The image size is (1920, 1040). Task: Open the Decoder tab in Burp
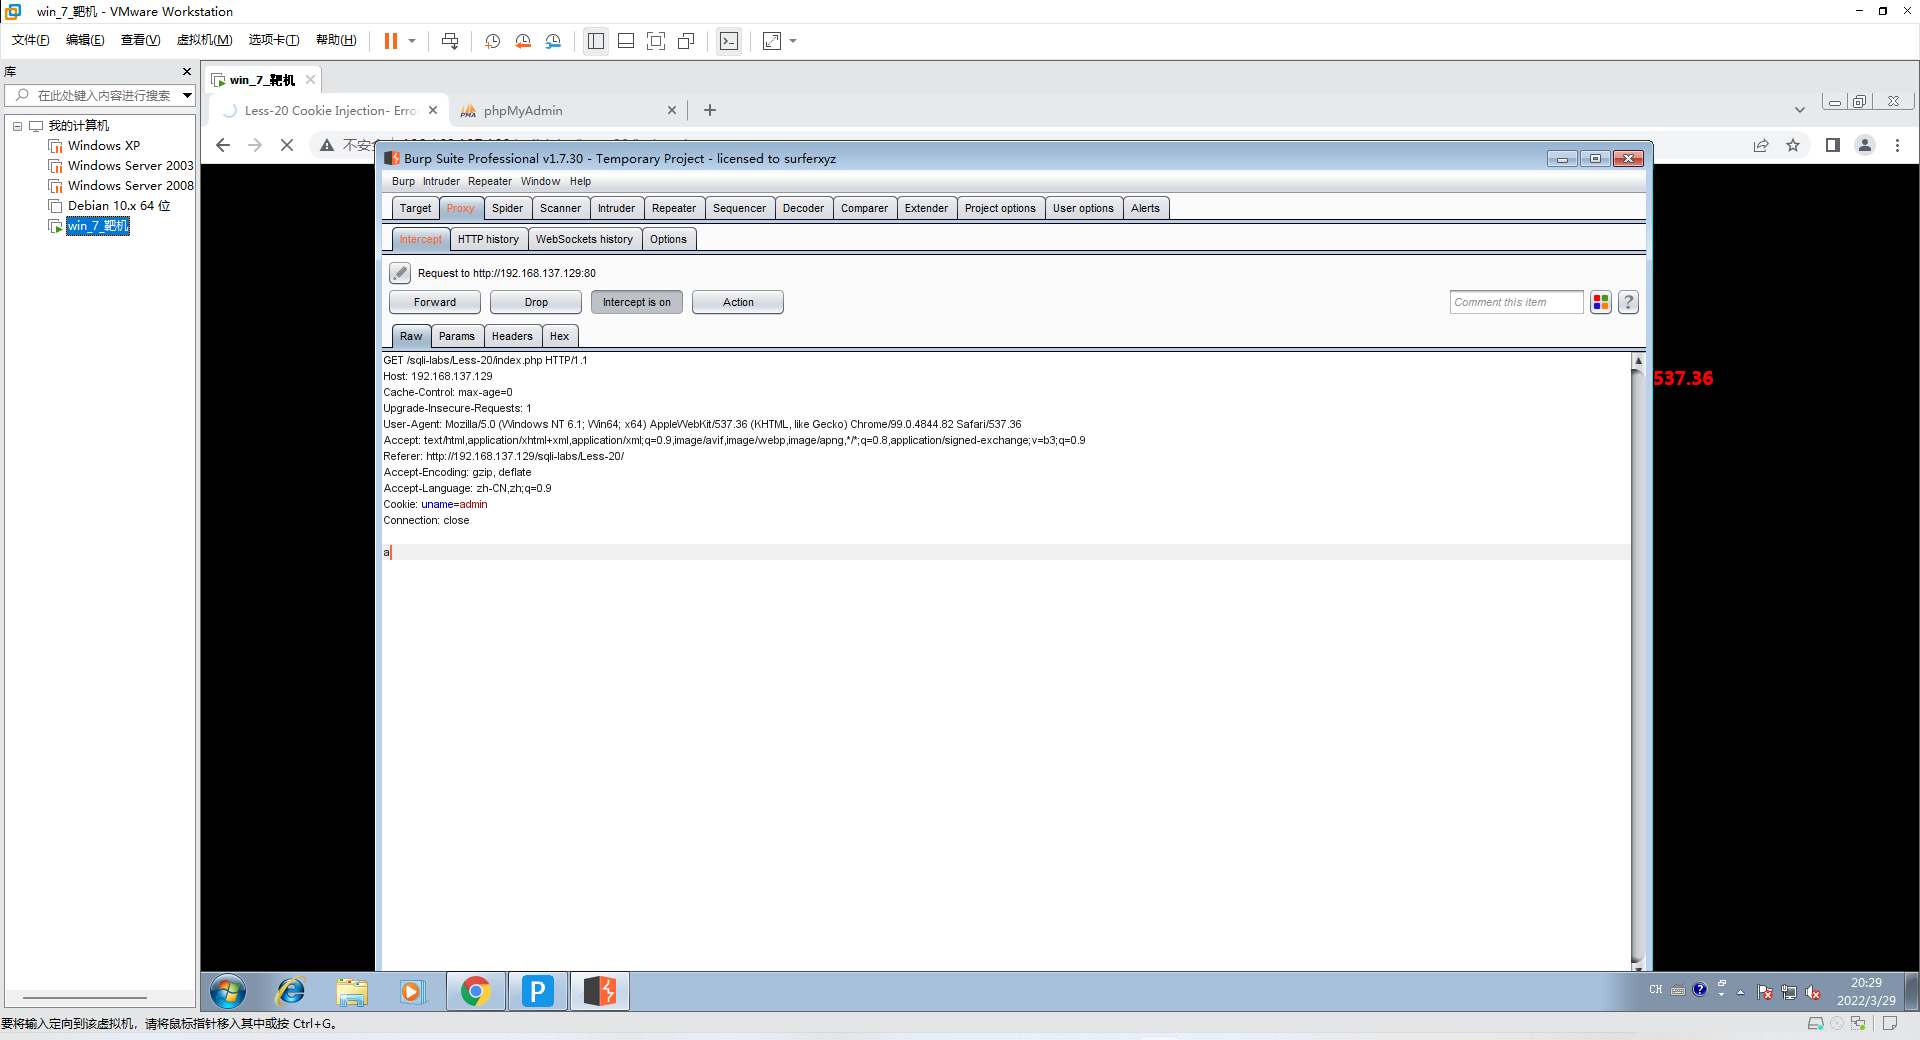[803, 208]
